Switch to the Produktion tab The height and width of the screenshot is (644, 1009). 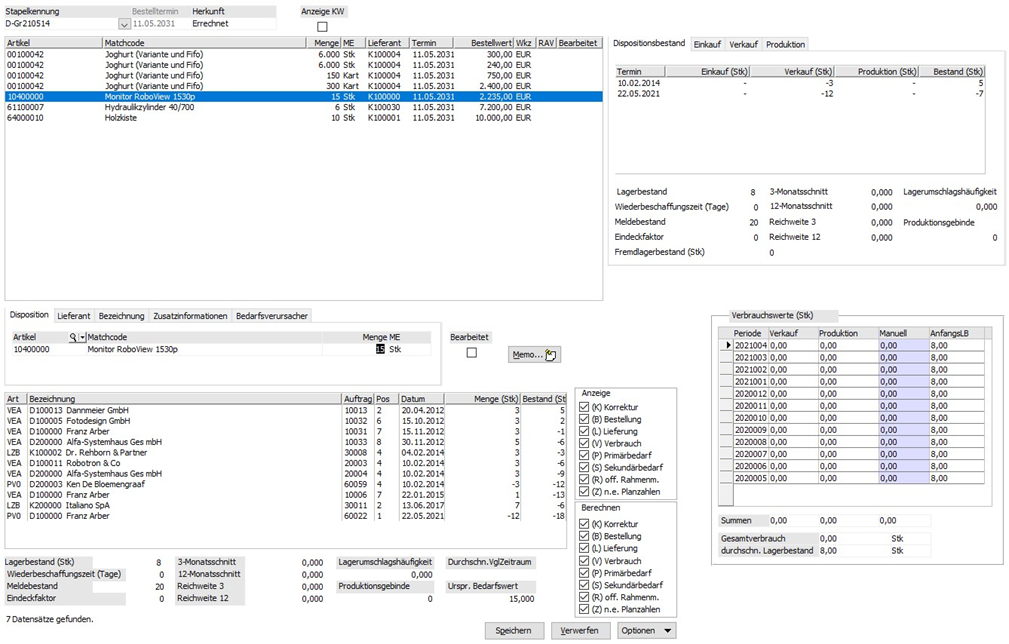785,44
